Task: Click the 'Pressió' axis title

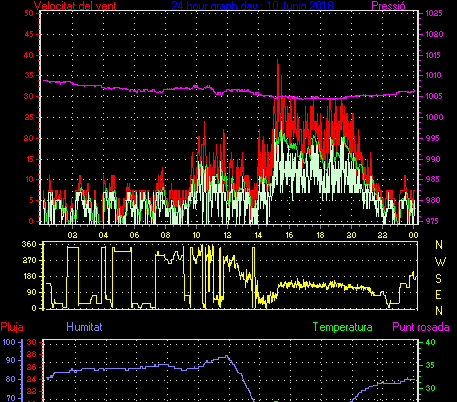Action: pos(388,6)
